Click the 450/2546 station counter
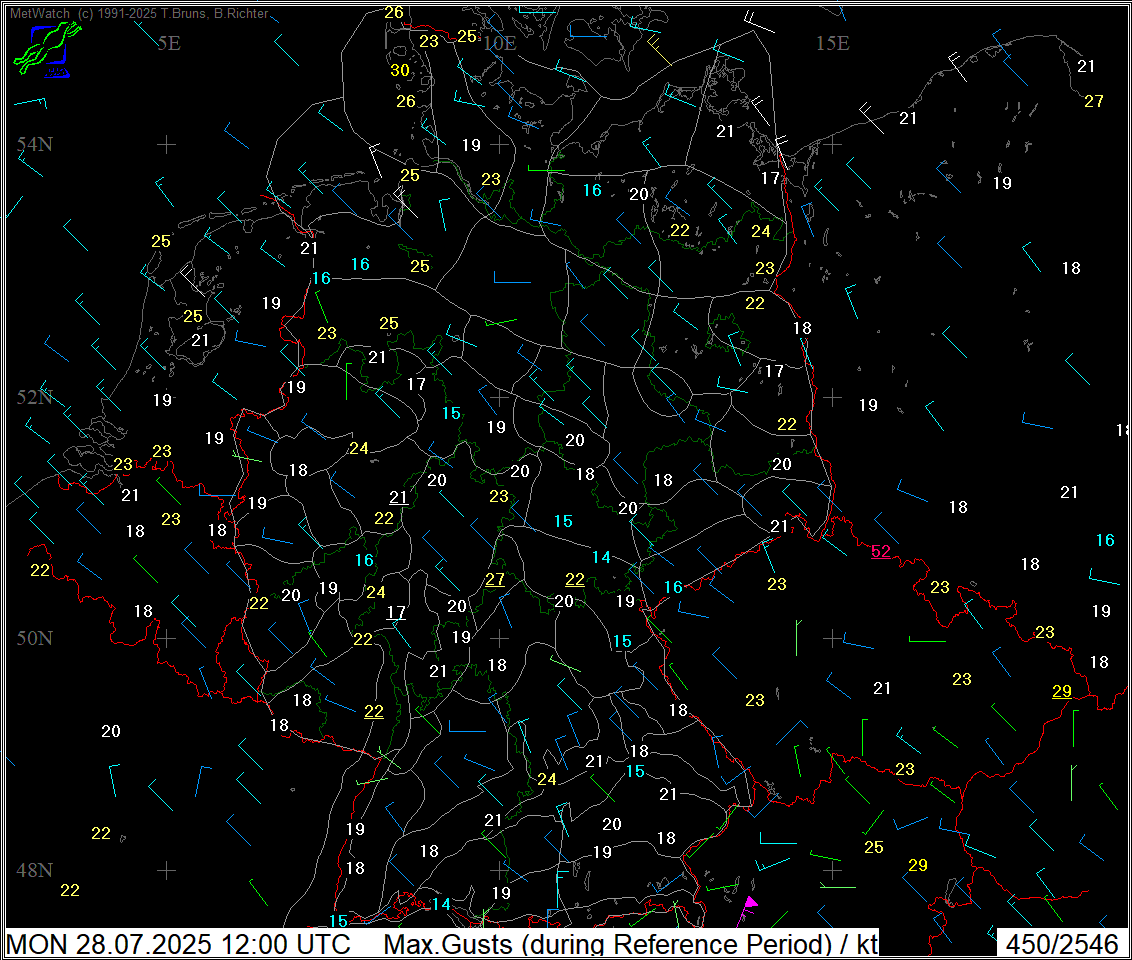Screen dimensions: 1132x960 [x=1062, y=944]
